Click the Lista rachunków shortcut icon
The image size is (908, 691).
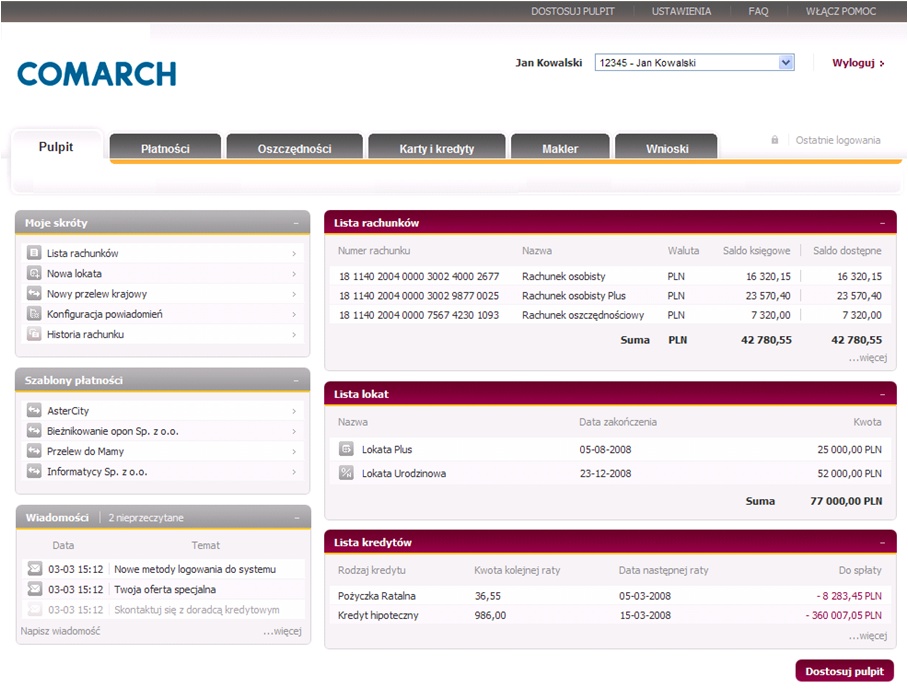[x=34, y=253]
